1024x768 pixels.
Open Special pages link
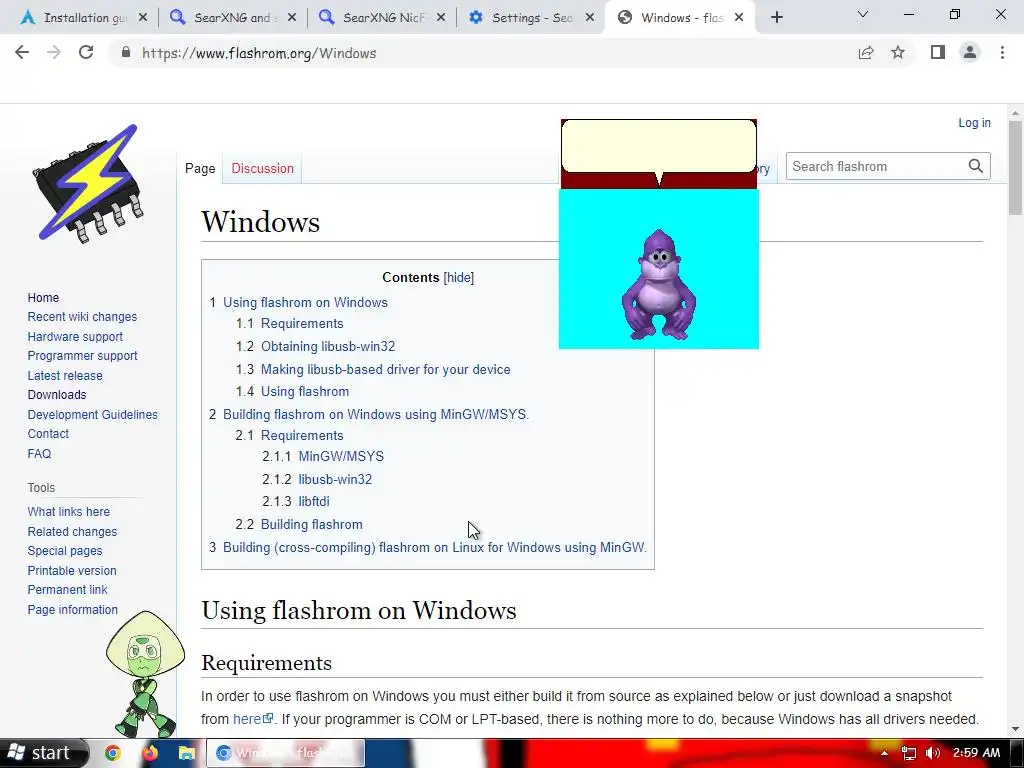pyautogui.click(x=65, y=551)
